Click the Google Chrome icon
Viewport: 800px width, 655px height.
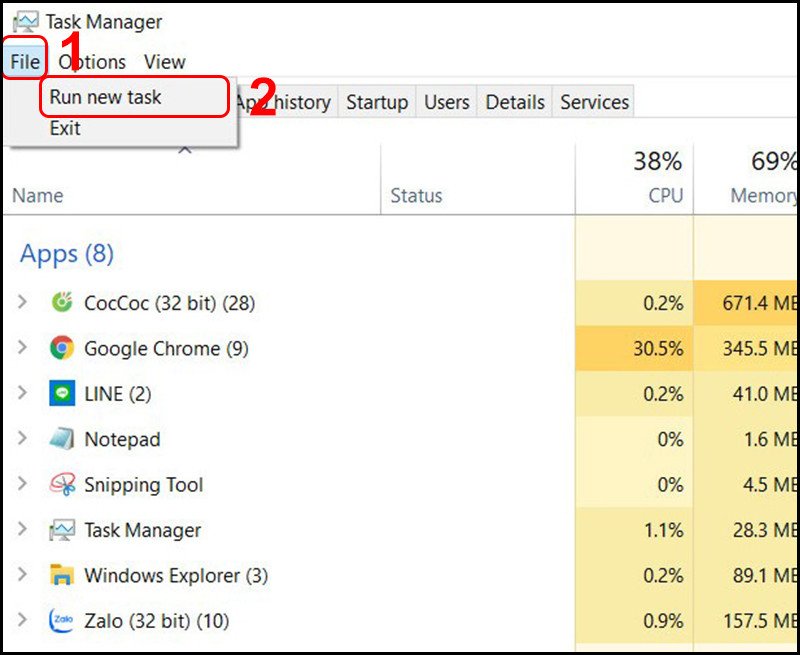(x=60, y=348)
